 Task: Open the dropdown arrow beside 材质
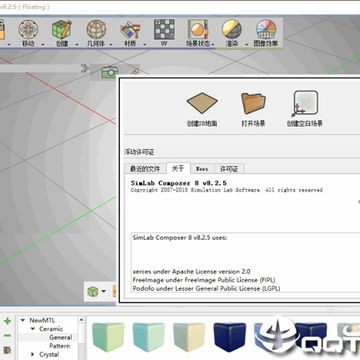point(145,44)
